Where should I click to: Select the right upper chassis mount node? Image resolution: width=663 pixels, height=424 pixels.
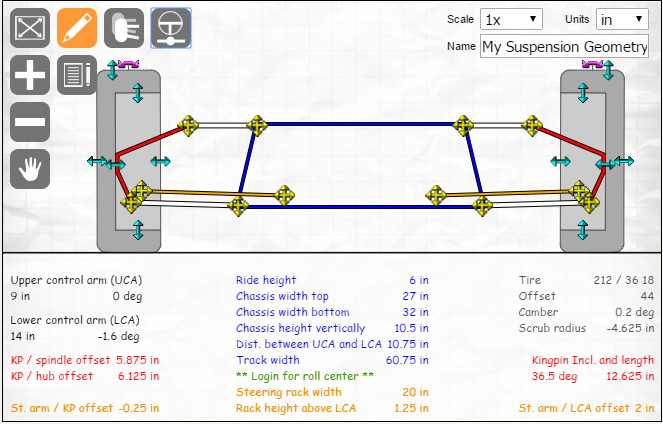462,125
